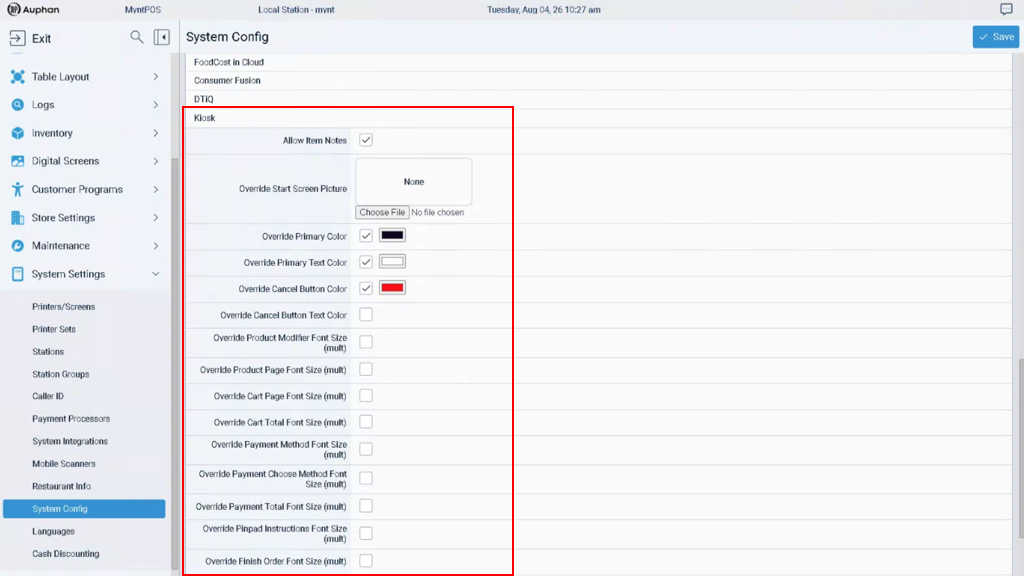Expand Store Settings chevron
This screenshot has height=576, width=1024.
click(x=155, y=217)
